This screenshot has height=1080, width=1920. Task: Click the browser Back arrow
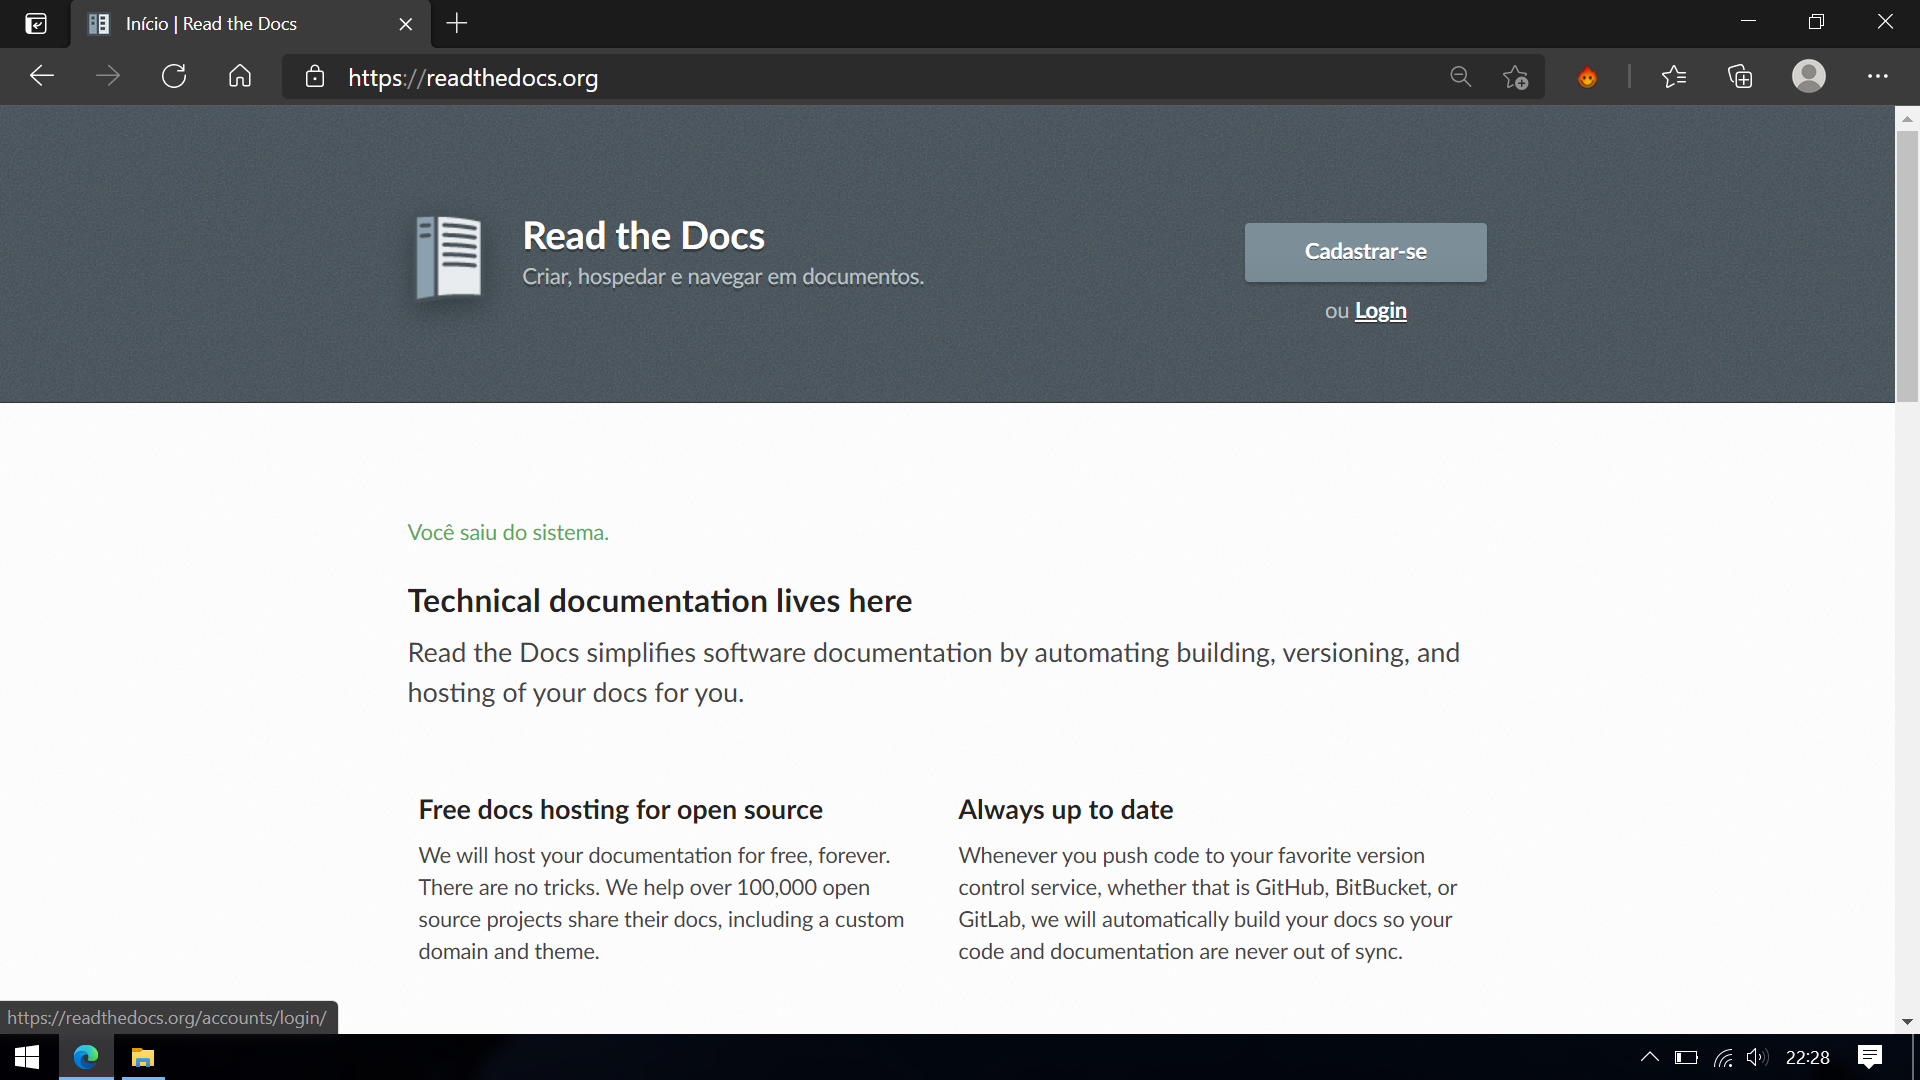41,77
